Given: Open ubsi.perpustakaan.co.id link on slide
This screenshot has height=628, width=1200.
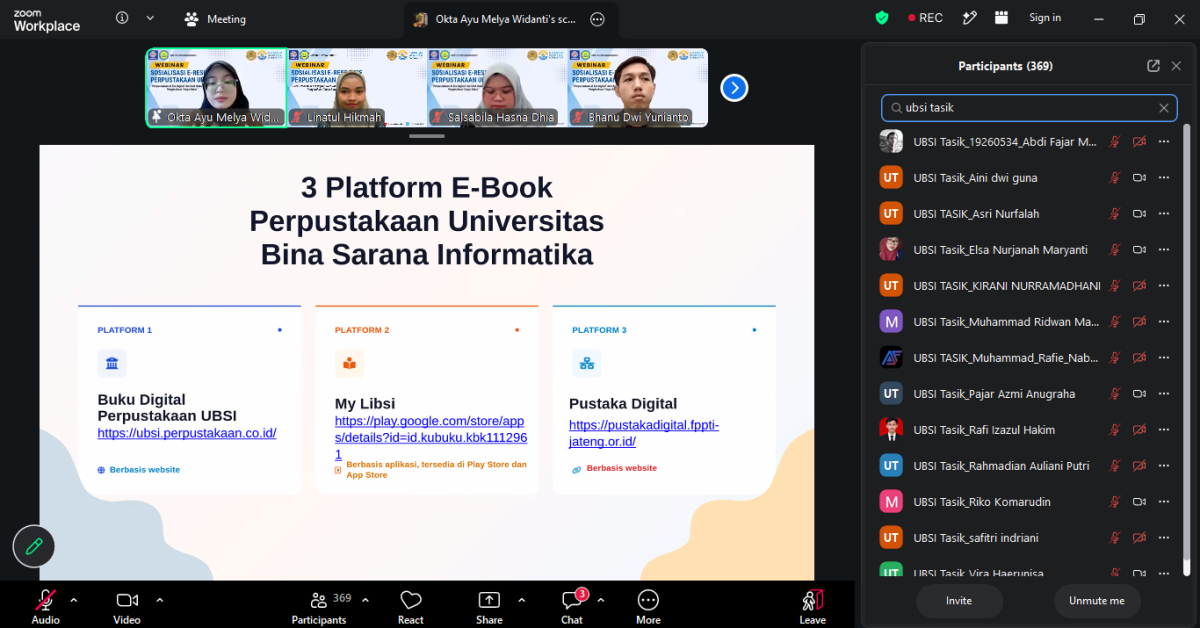Looking at the screenshot, I should (187, 433).
